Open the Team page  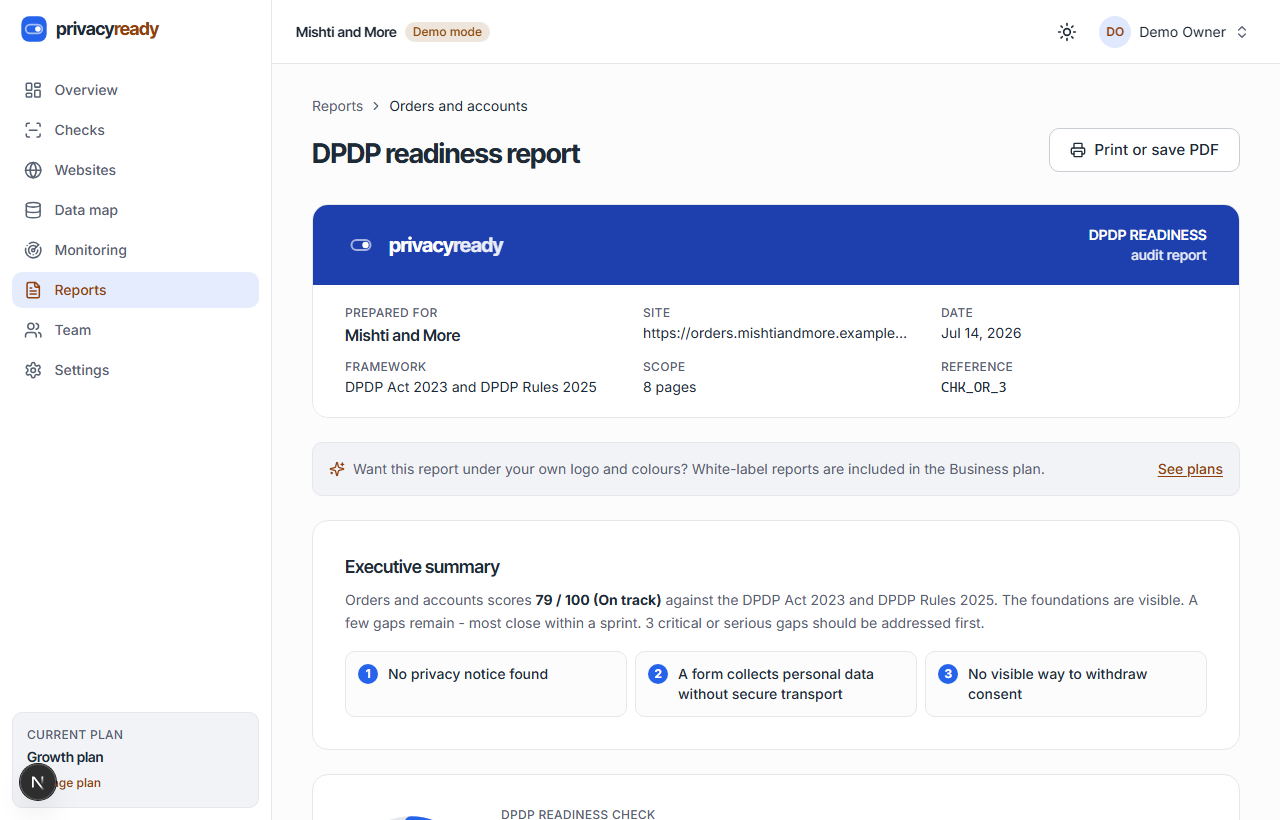tap(135, 330)
